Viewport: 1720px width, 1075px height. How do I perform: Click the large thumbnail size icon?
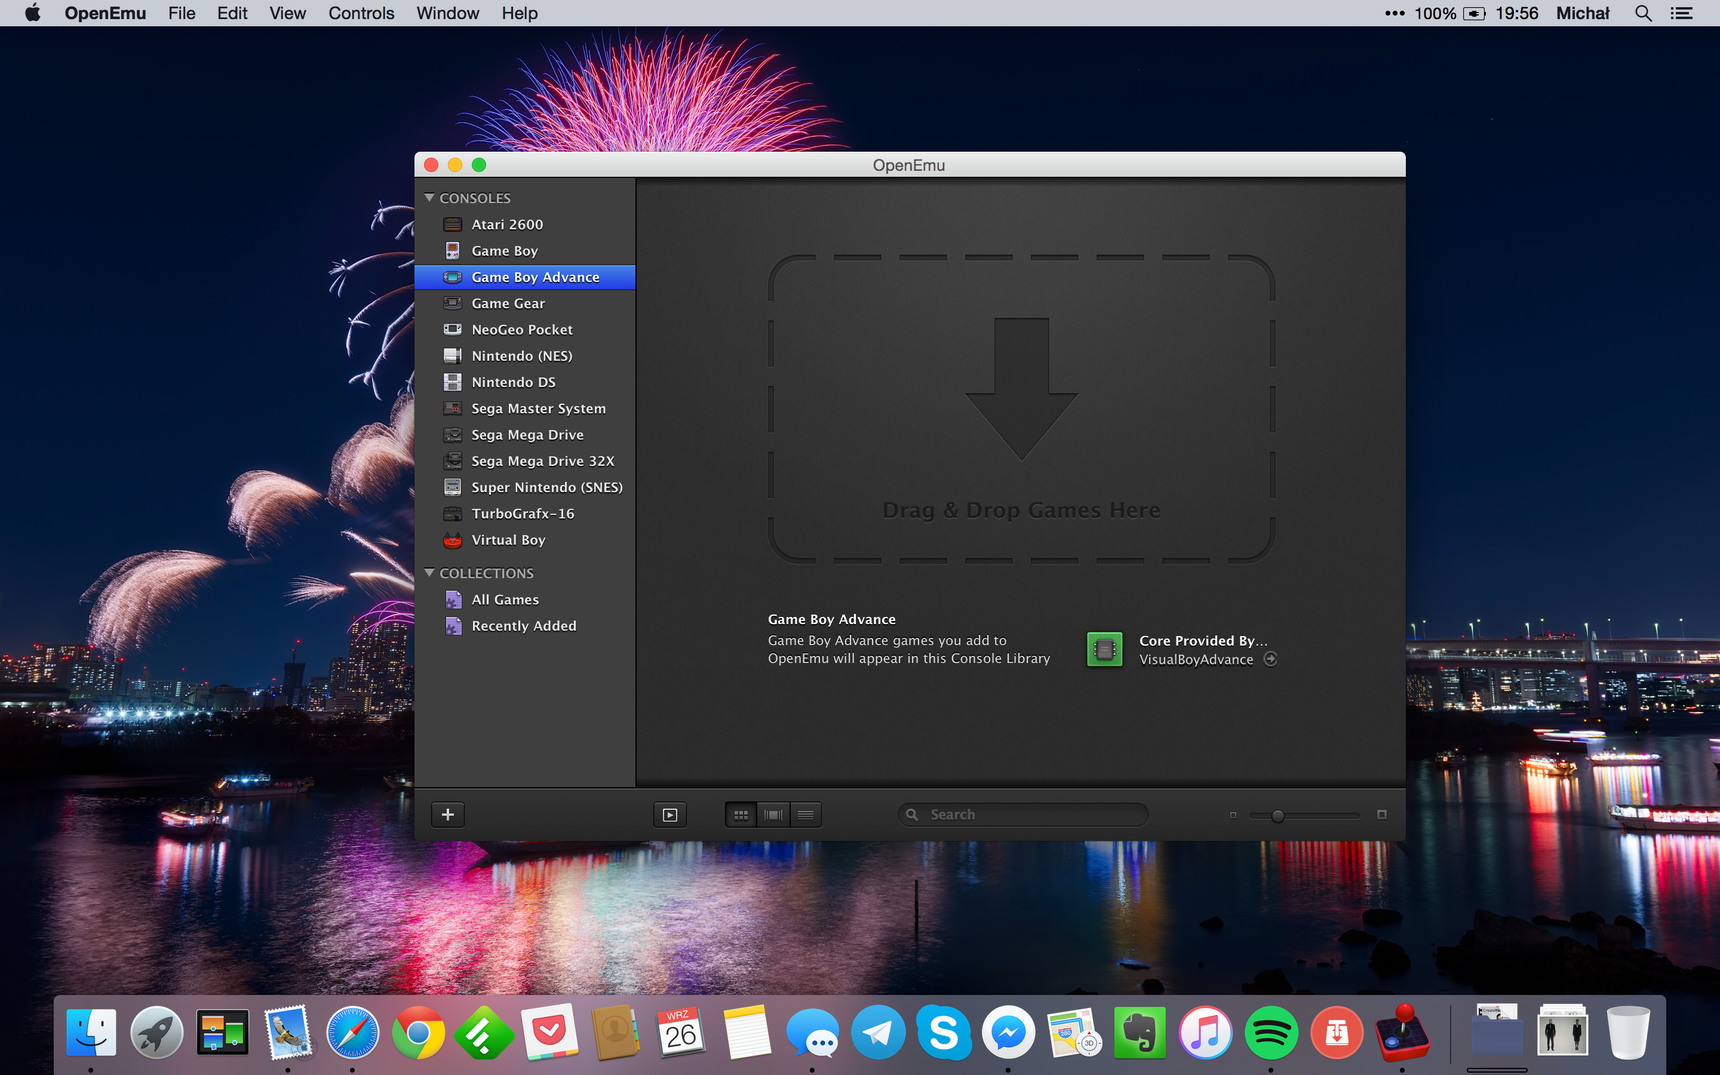(1382, 815)
